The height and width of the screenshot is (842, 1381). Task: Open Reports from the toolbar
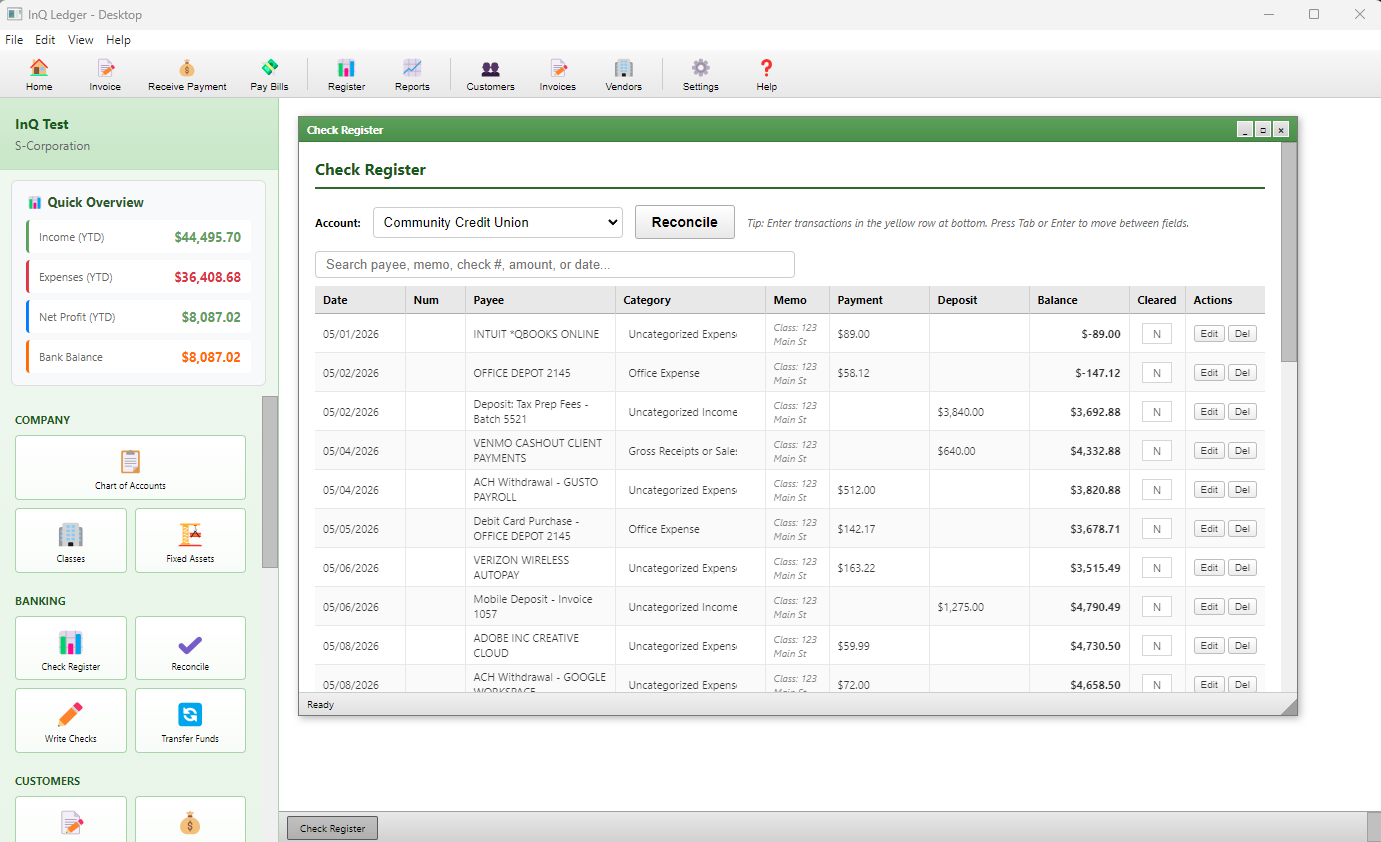coord(412,74)
